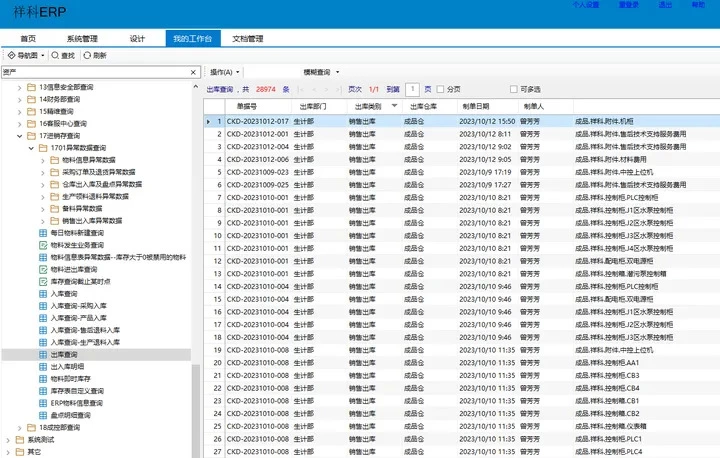This screenshot has height=458, width=720.
Task: Open the 物料发生业务查询 green report icon
Action: pyautogui.click(x=43, y=245)
